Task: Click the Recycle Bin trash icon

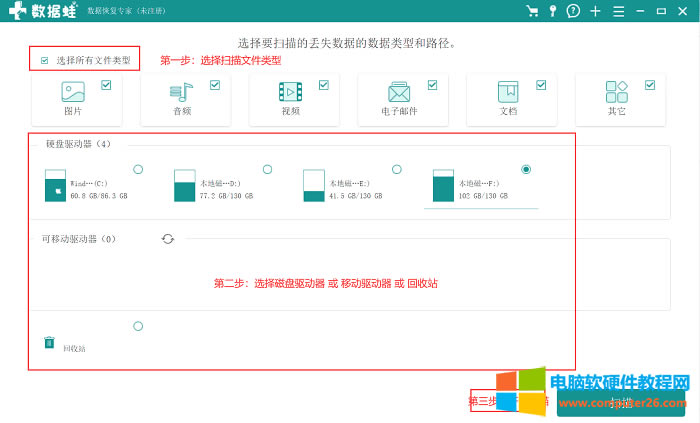Action: [49, 343]
